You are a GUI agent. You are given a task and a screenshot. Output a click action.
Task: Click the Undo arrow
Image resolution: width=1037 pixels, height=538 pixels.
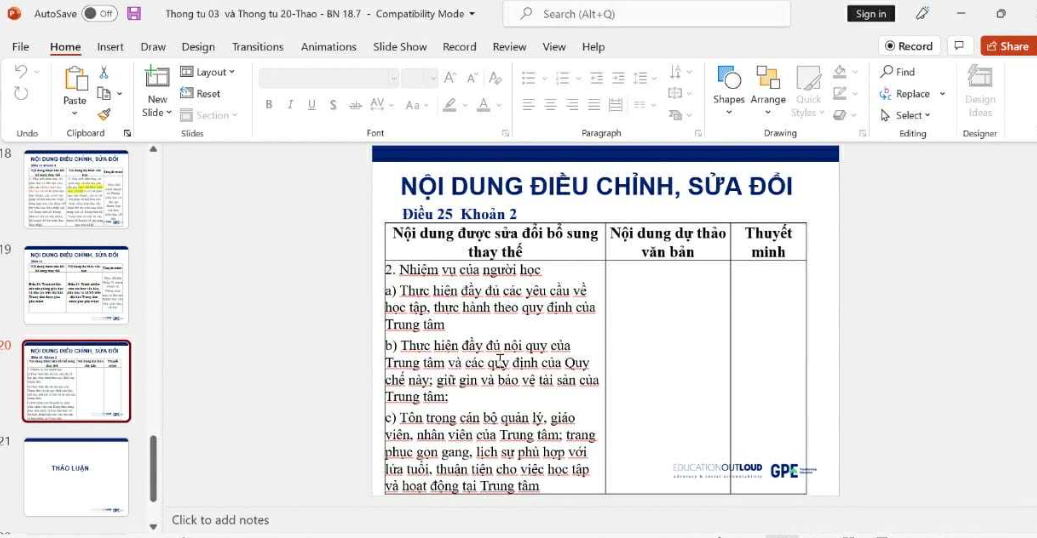[x=22, y=72]
